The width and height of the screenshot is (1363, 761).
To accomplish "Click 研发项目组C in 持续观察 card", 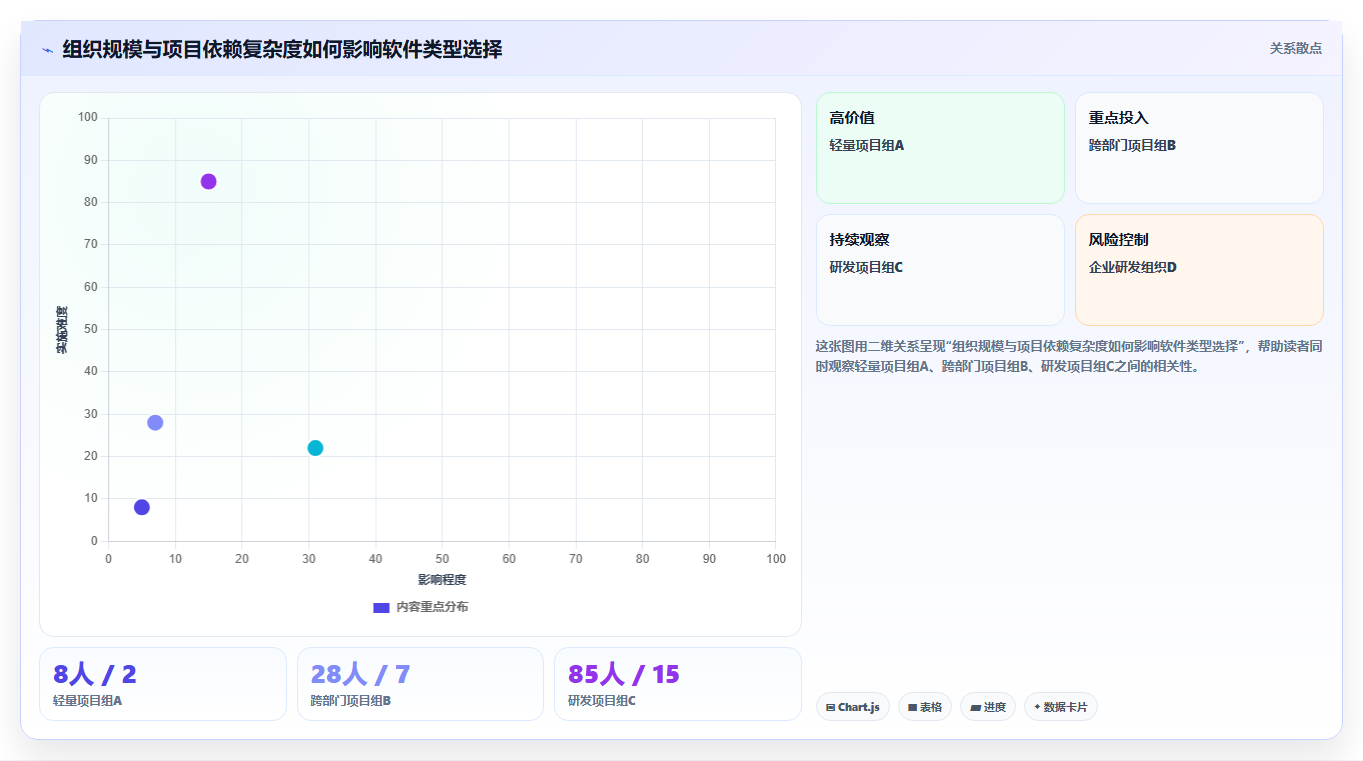I will click(x=867, y=268).
